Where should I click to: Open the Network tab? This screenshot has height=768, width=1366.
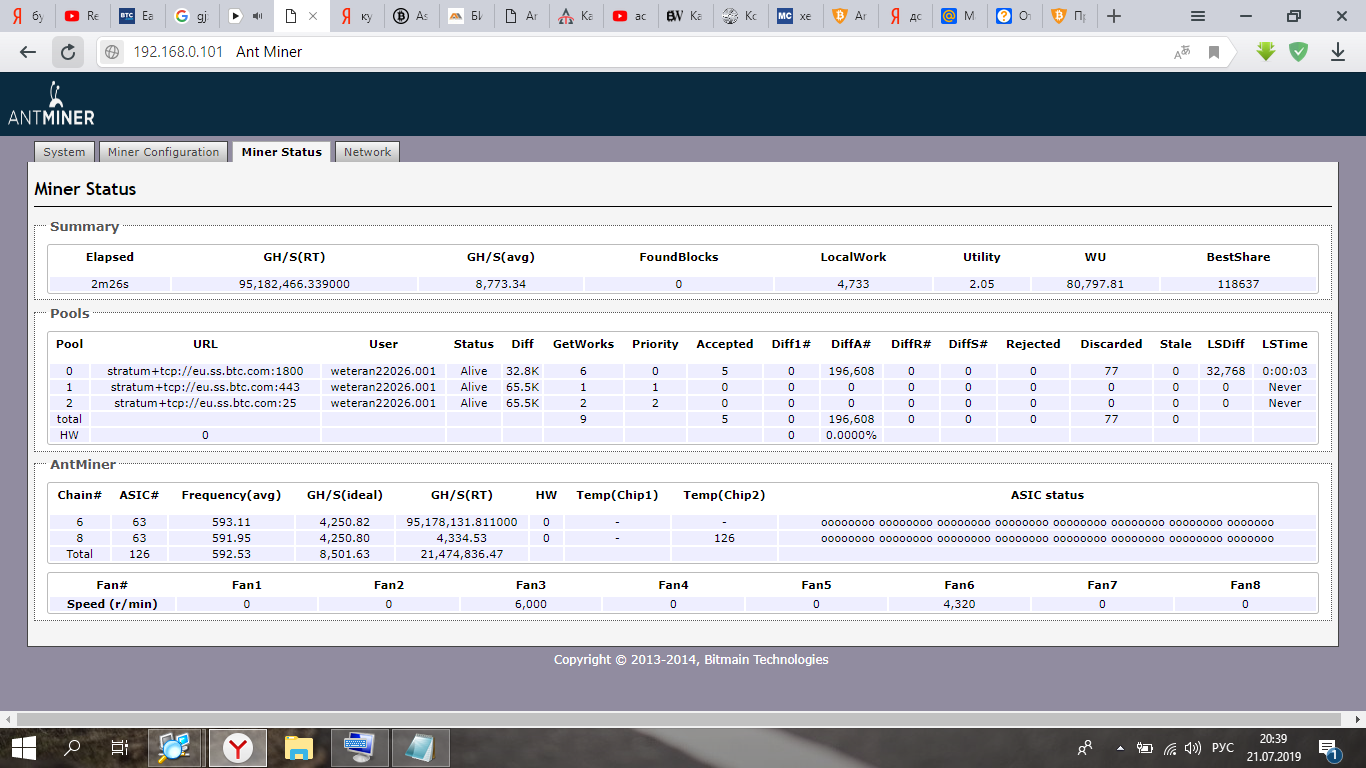367,152
